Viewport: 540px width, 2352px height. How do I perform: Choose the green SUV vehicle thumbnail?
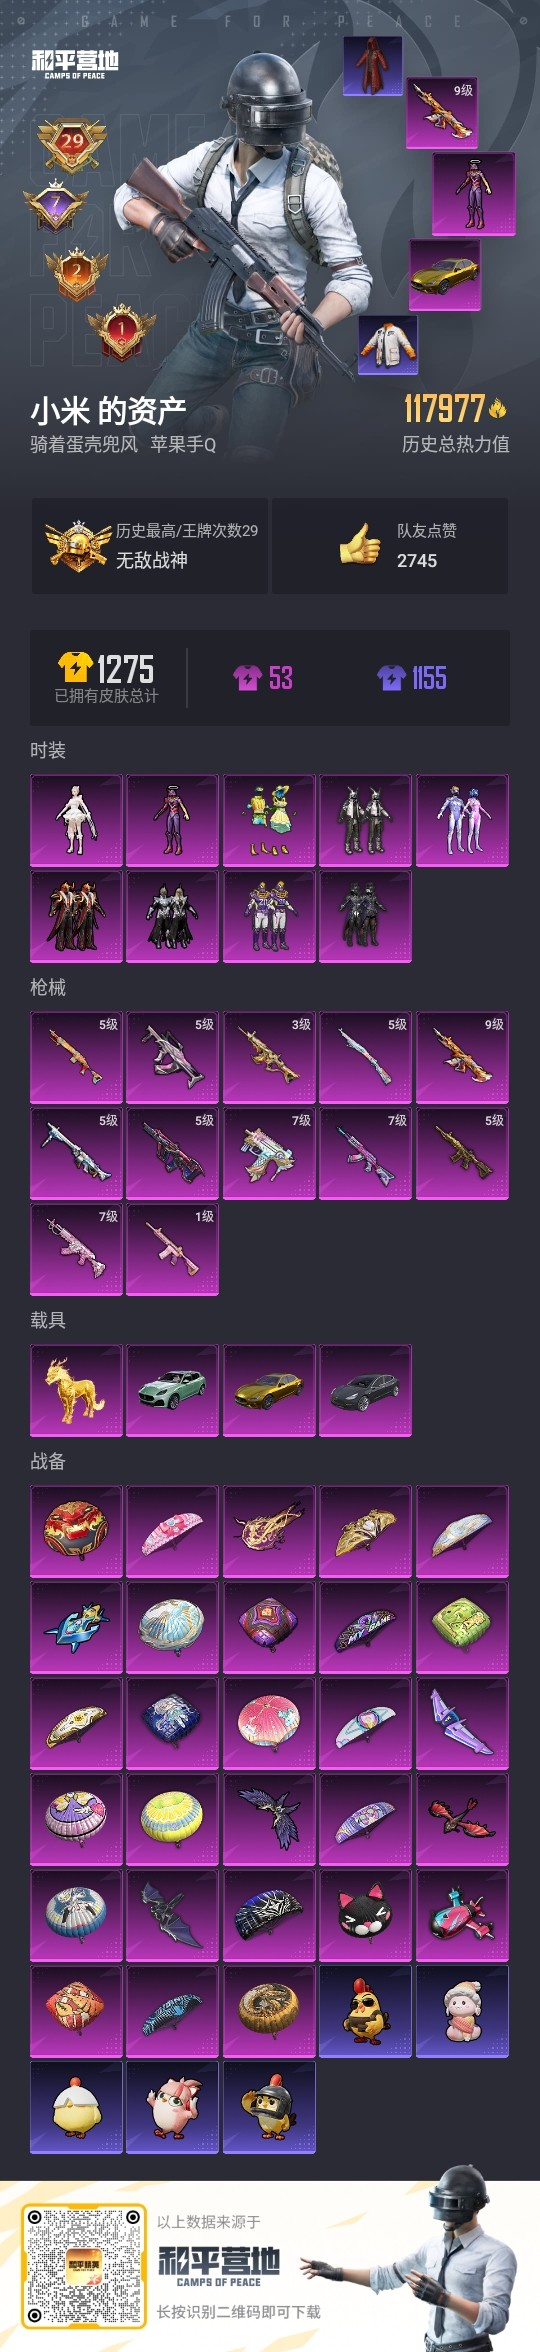coord(172,1391)
